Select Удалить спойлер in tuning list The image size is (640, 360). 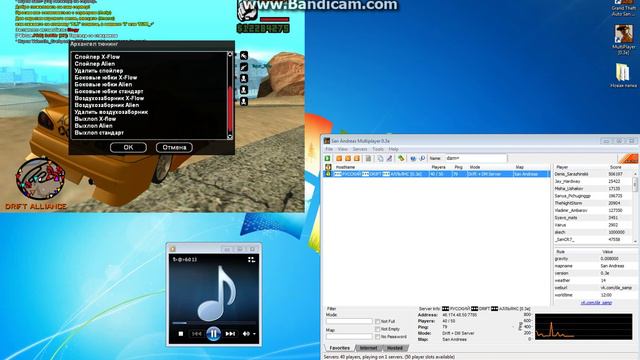99,71
